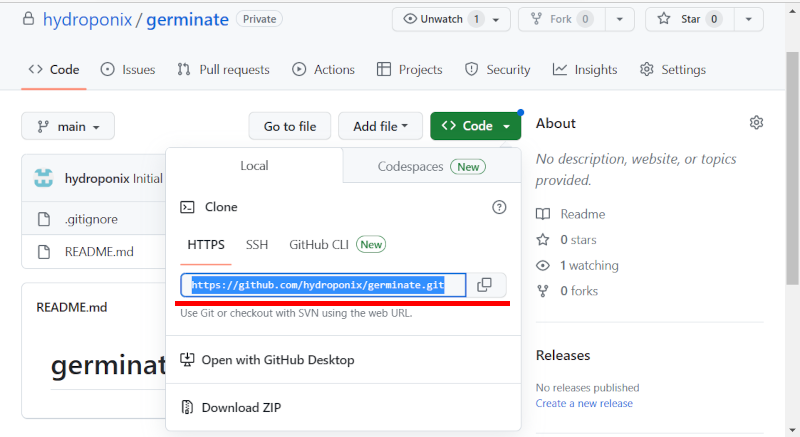Open the Add file dropdown

380,126
